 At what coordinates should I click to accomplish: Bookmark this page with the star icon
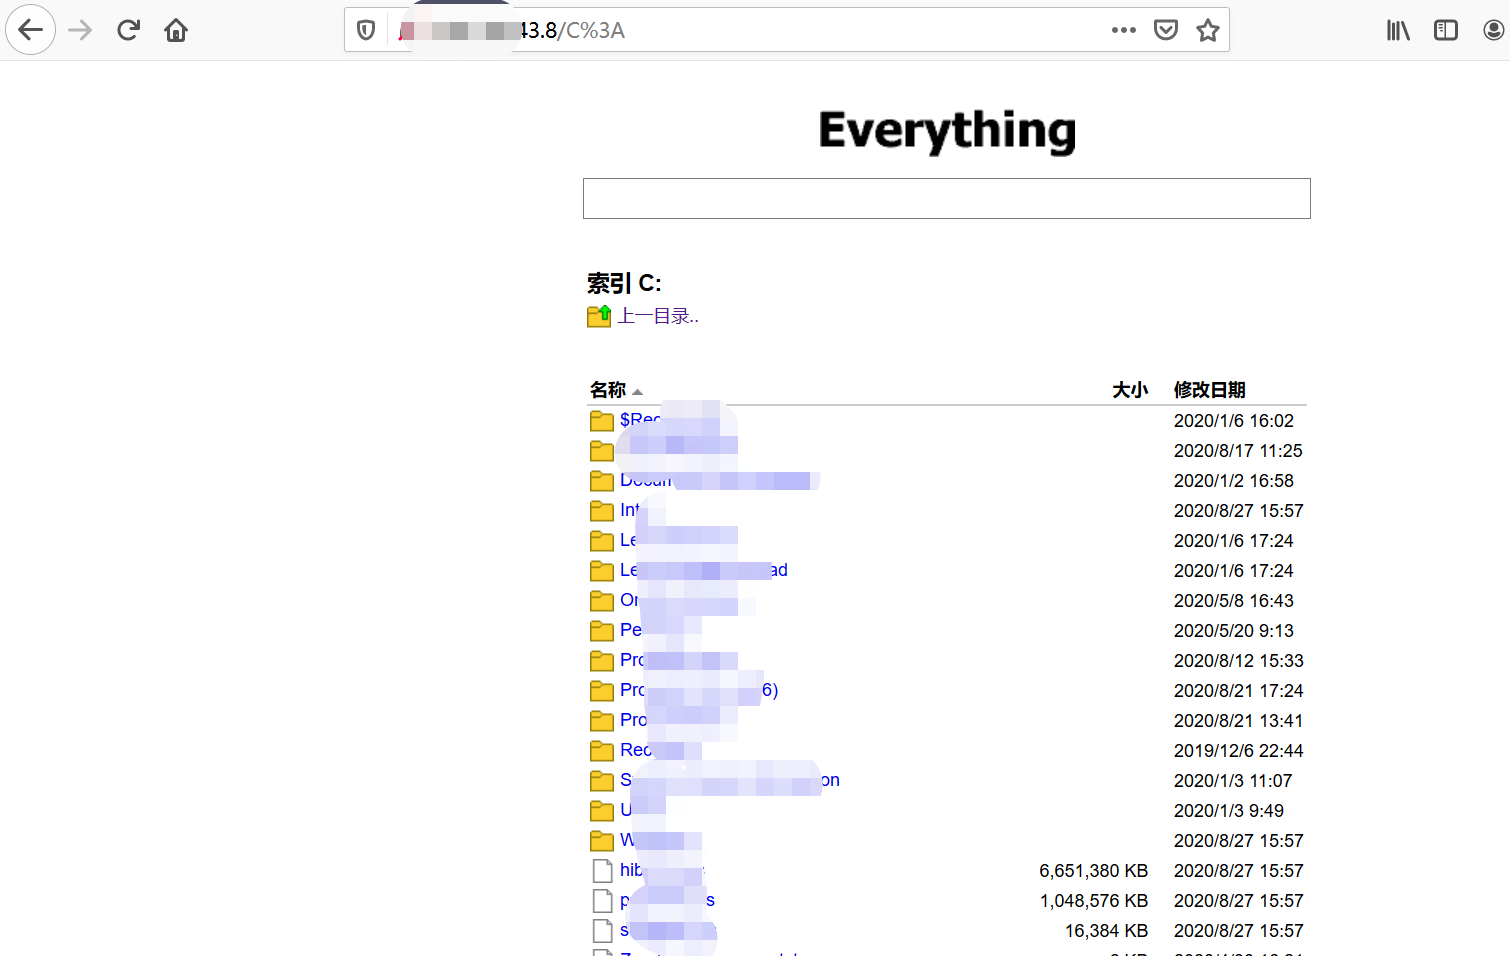(1208, 30)
